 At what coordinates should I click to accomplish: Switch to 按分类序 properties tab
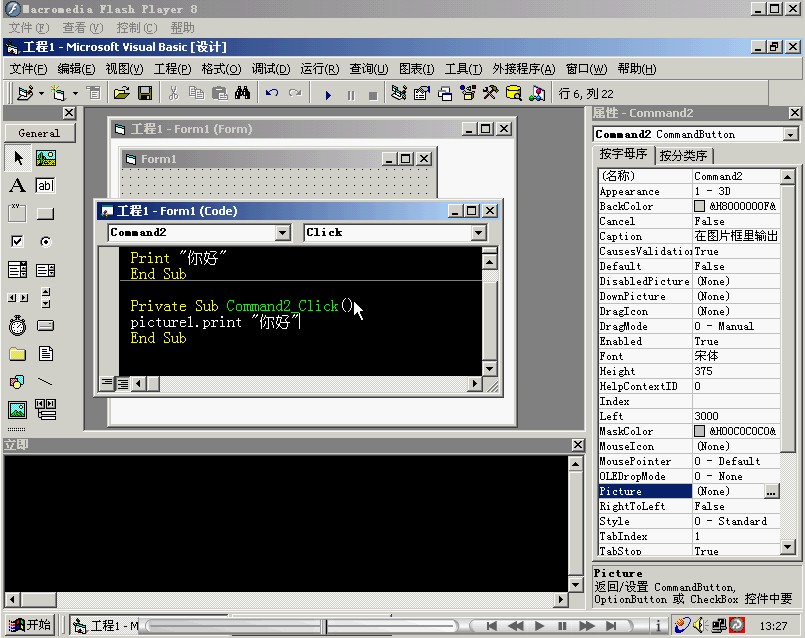click(x=684, y=155)
